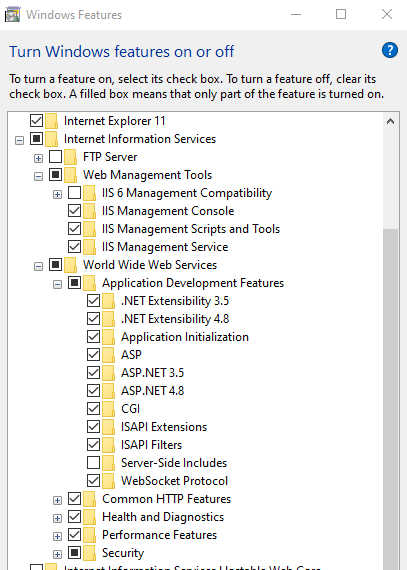Click the IIS Management Console folder icon

click(89, 211)
